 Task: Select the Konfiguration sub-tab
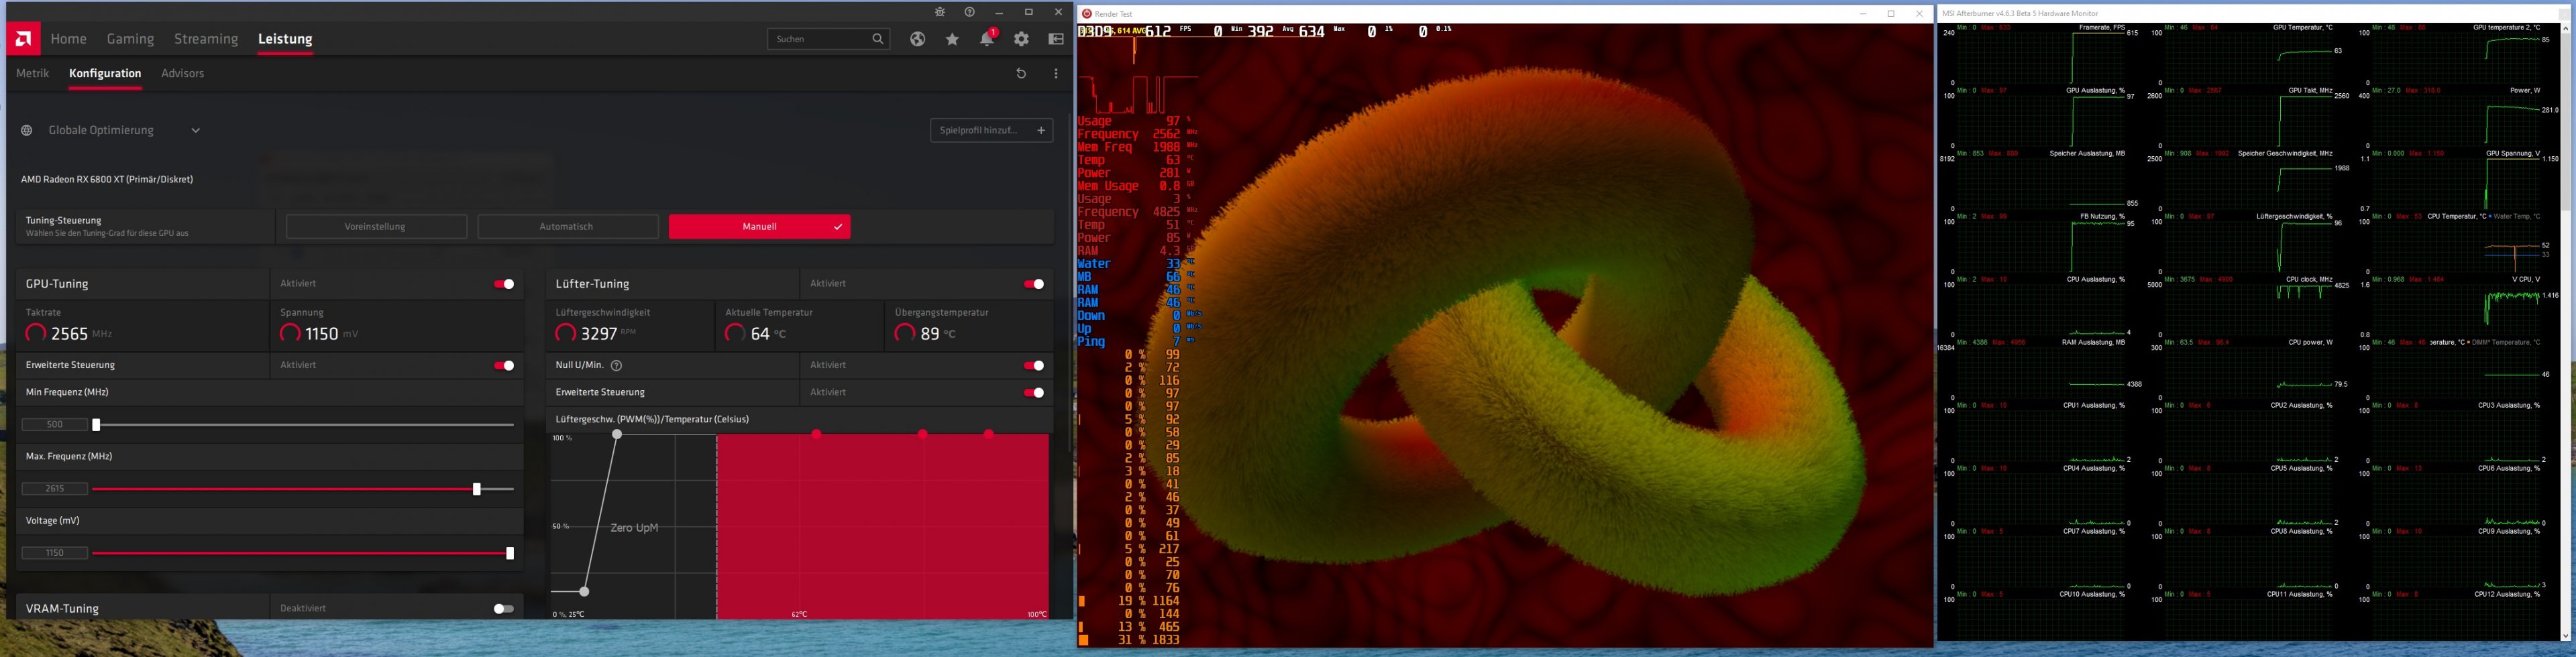105,73
